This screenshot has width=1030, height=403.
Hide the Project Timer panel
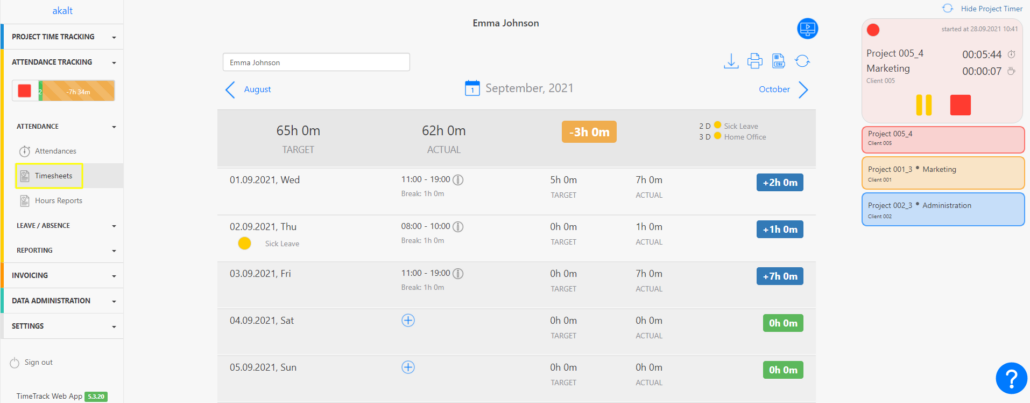[x=980, y=8]
